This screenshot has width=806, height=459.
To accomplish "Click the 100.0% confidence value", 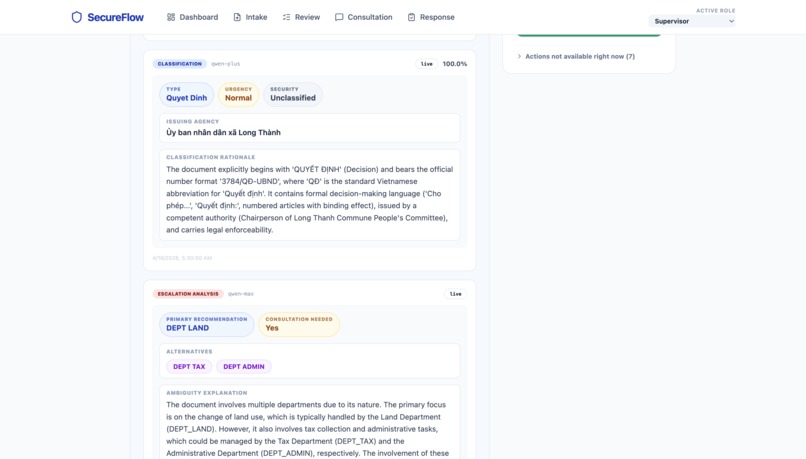I will [x=455, y=64].
